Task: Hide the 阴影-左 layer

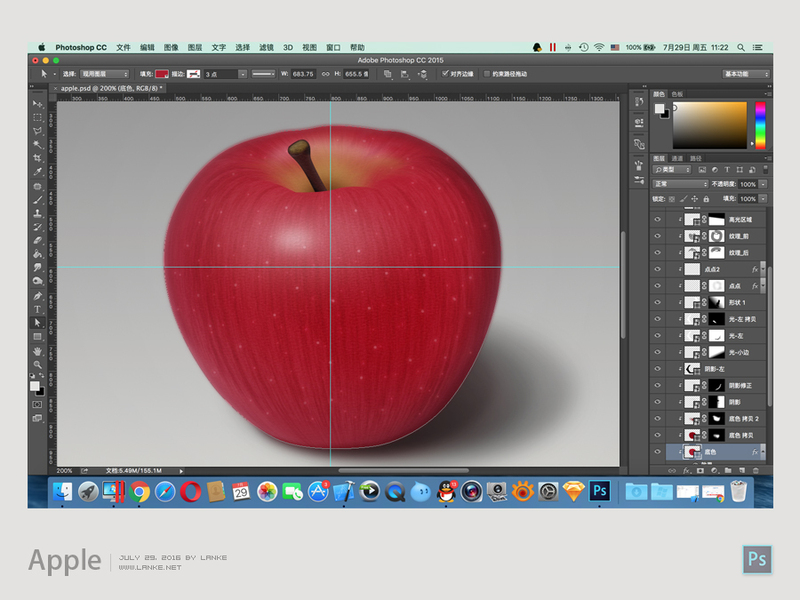Action: [x=657, y=368]
